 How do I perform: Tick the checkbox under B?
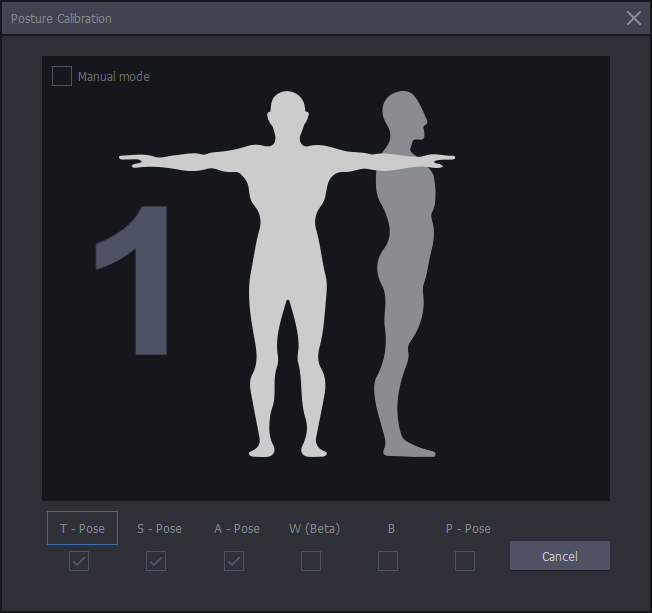pyautogui.click(x=388, y=561)
